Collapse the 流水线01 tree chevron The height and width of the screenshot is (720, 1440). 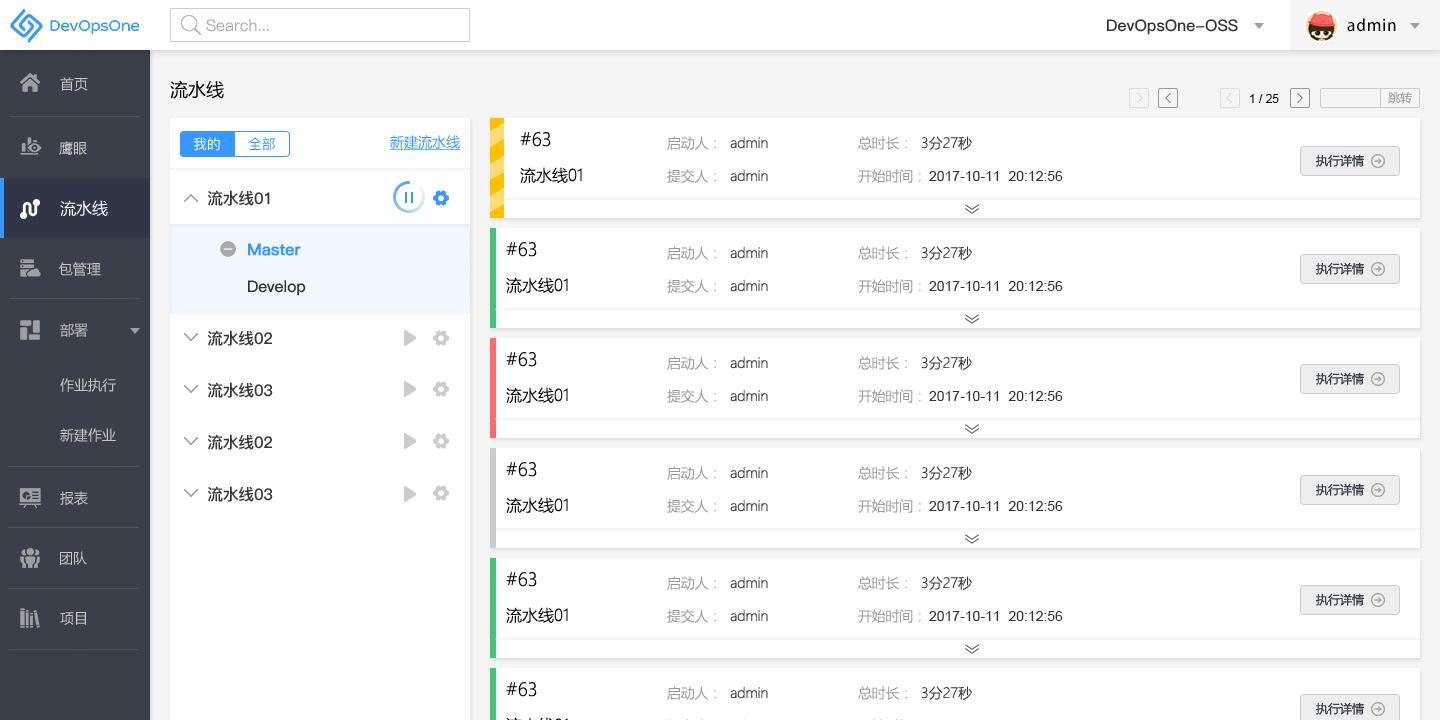[x=191, y=198]
